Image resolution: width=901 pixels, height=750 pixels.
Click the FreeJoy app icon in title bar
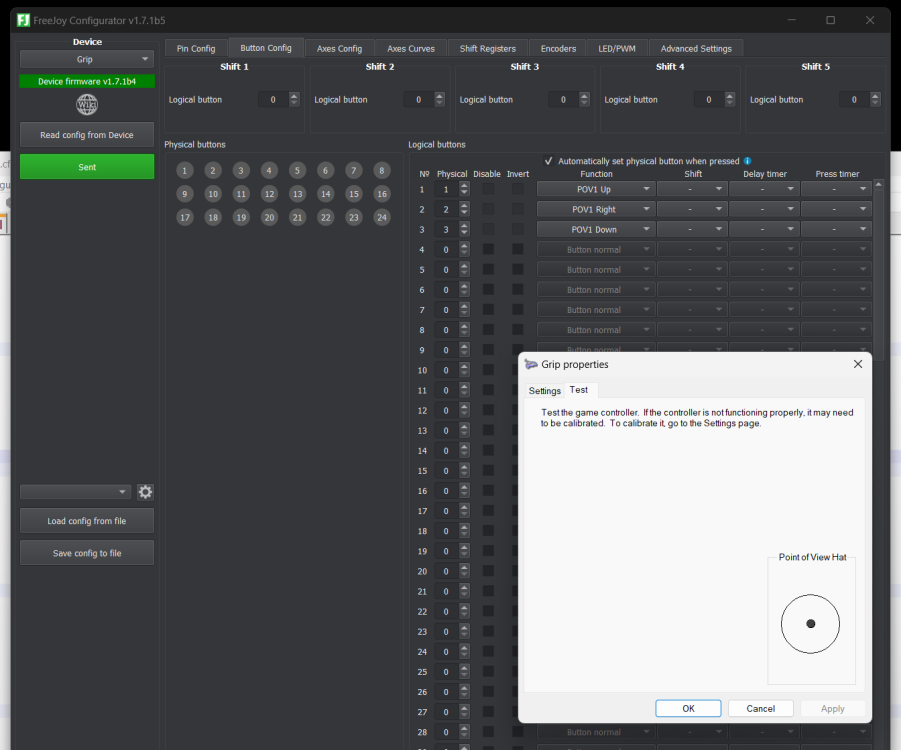[23, 20]
